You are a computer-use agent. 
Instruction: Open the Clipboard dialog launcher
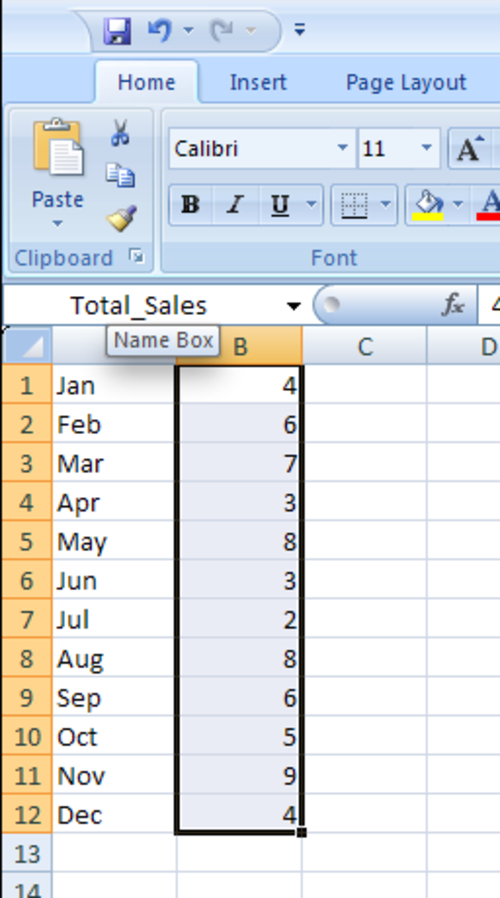click(136, 257)
